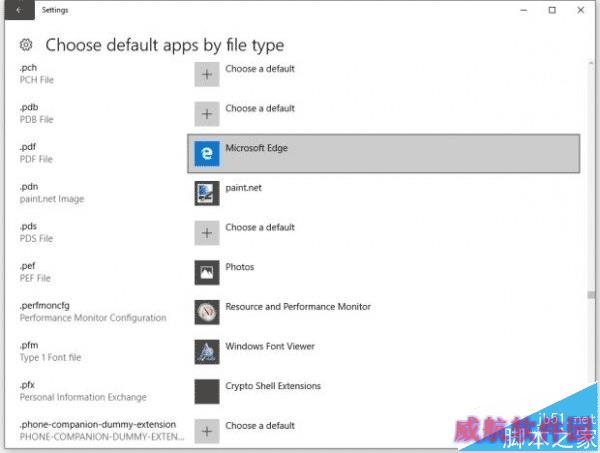
Task: Click plus icon for .phone-companion-dummy-extension
Action: point(207,431)
